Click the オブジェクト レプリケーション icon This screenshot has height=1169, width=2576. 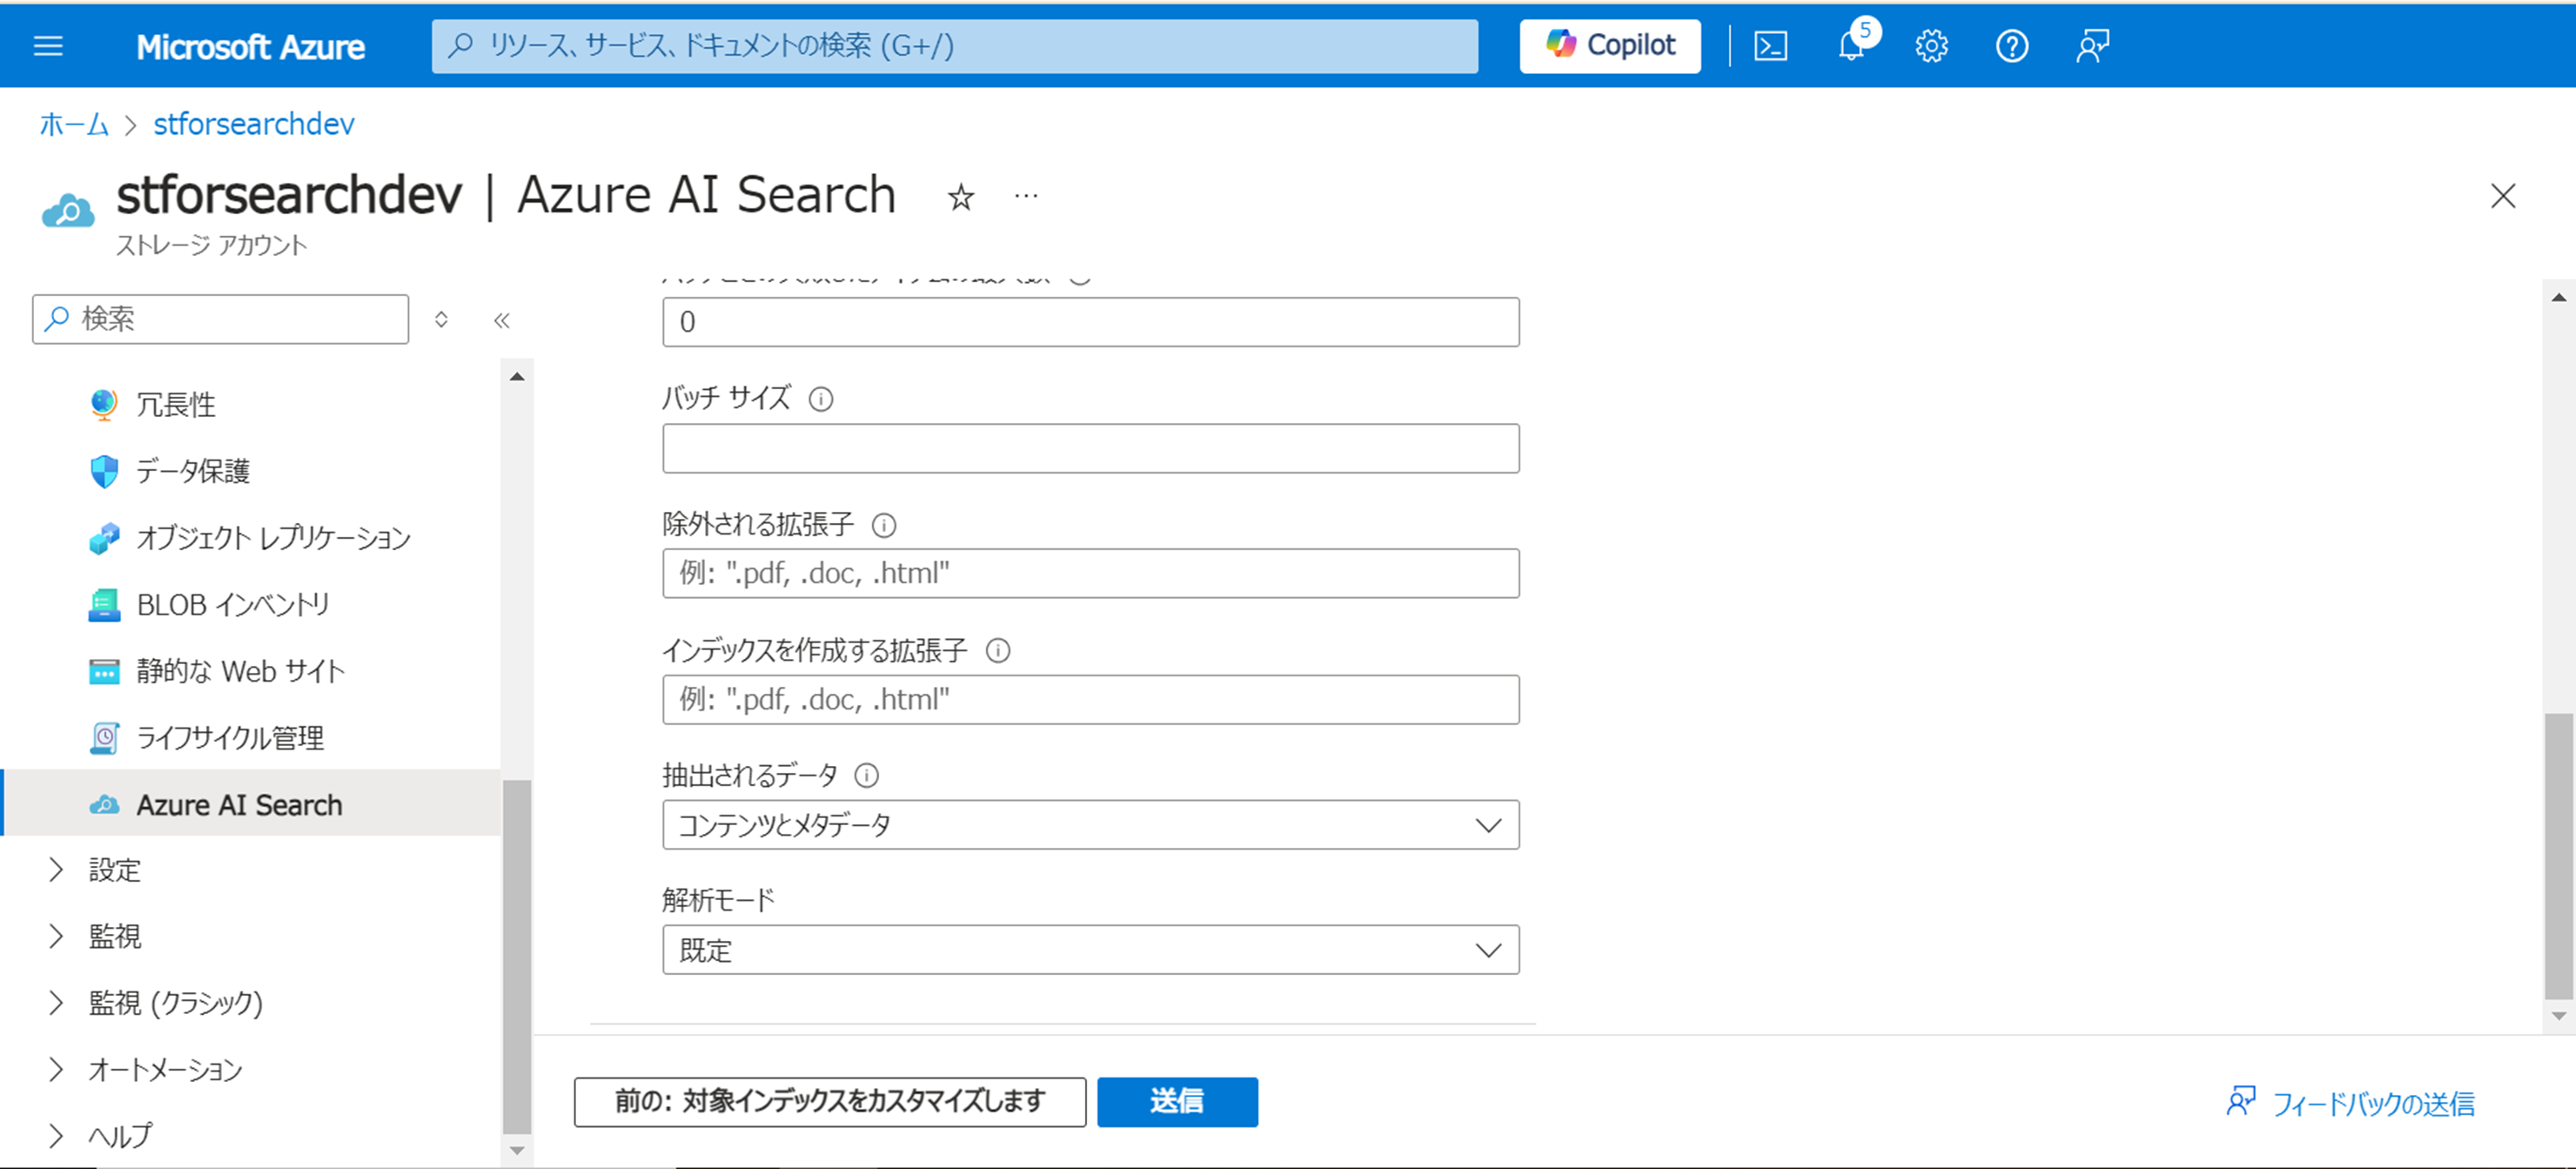coord(104,538)
